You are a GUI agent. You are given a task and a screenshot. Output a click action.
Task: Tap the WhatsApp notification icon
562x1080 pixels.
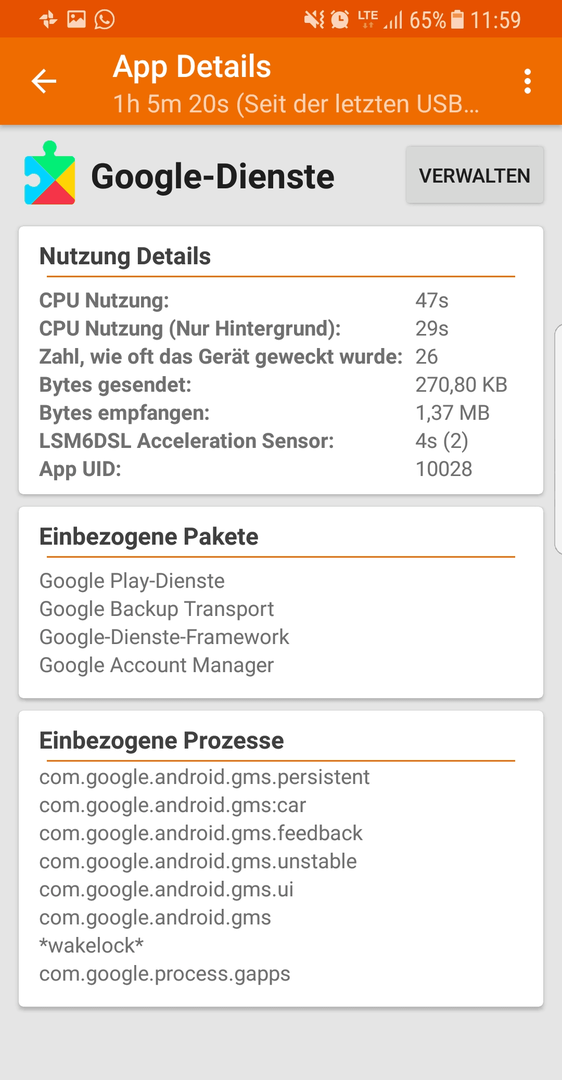point(105,19)
